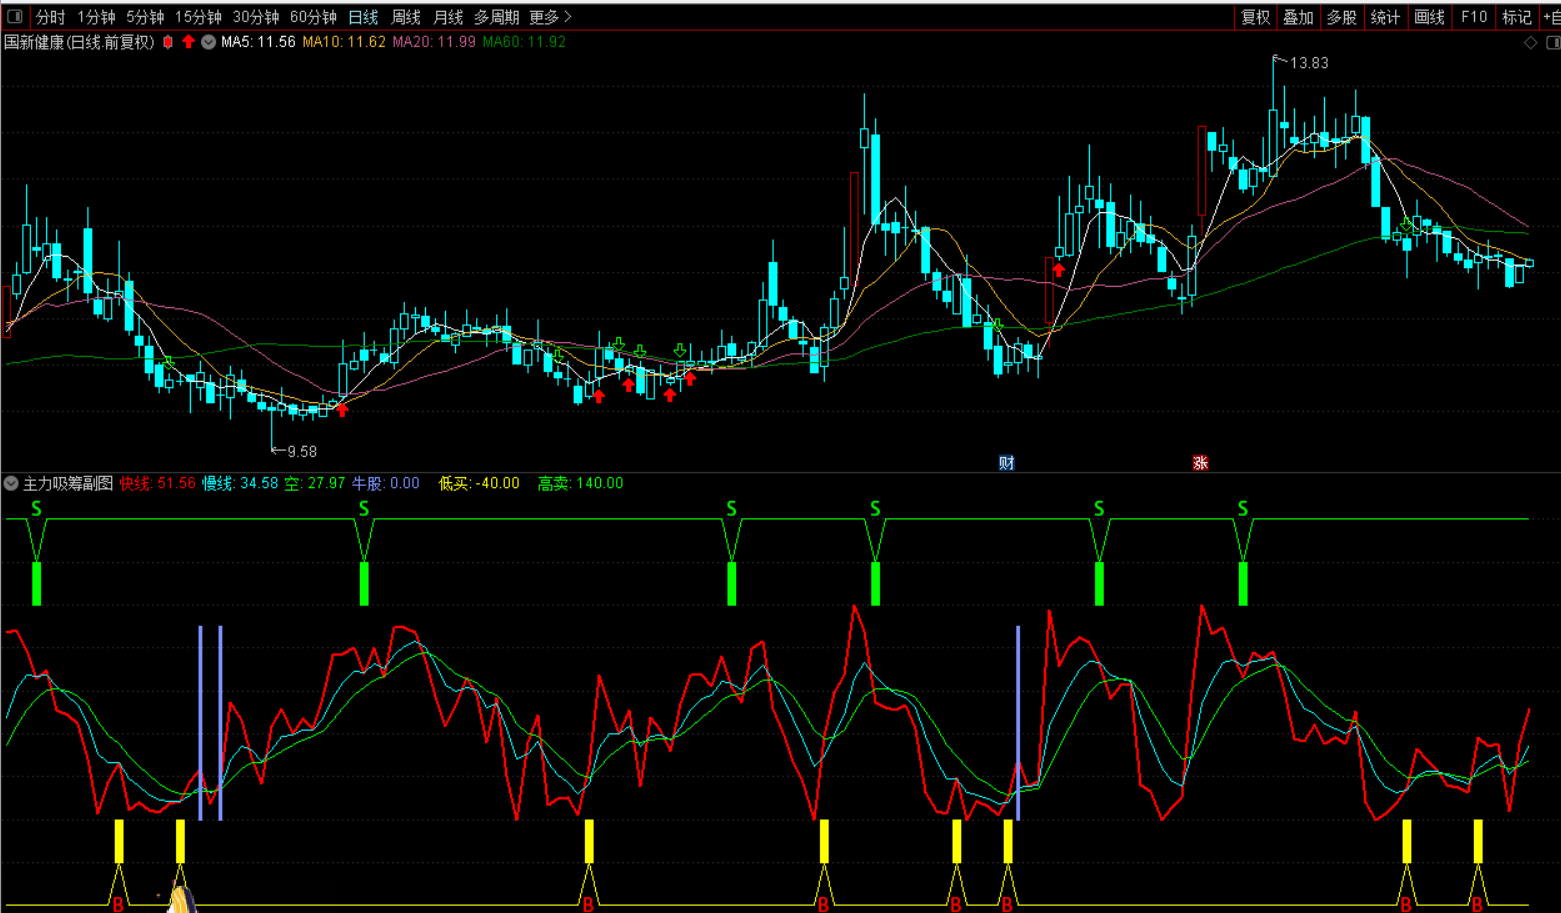Click the MA60: 11.92 label
This screenshot has height=913, width=1561.
(x=524, y=42)
